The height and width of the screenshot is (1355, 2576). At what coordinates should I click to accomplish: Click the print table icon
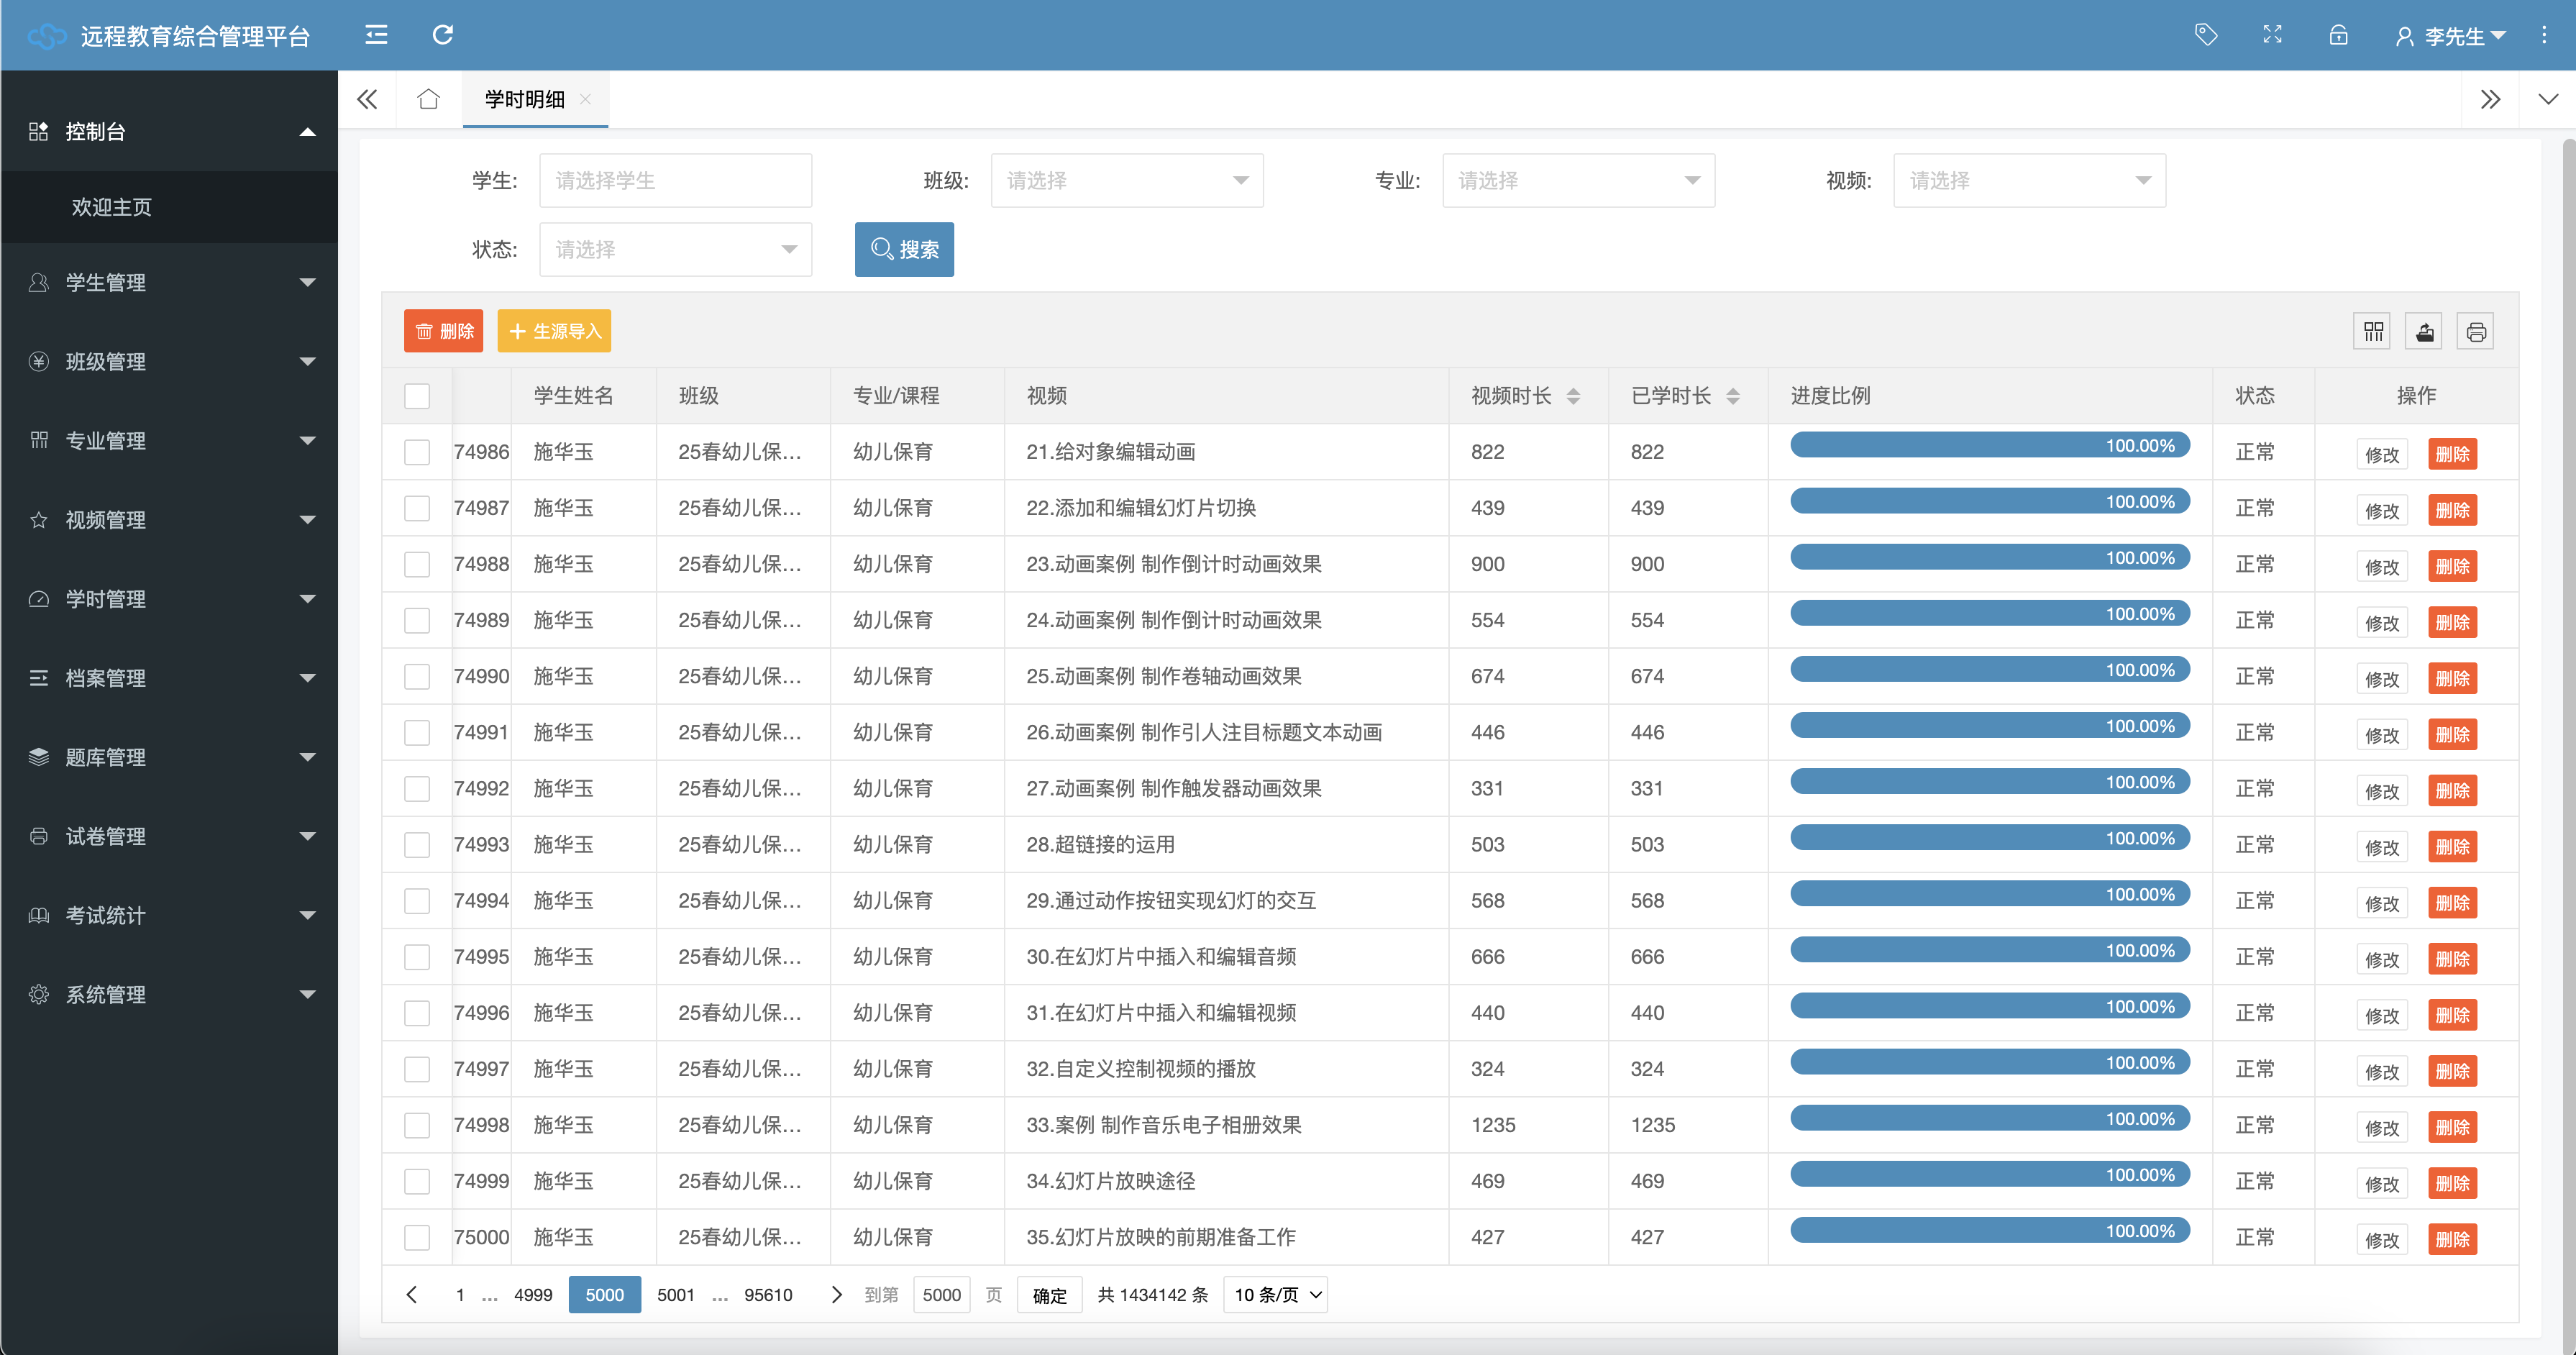pyautogui.click(x=2475, y=332)
